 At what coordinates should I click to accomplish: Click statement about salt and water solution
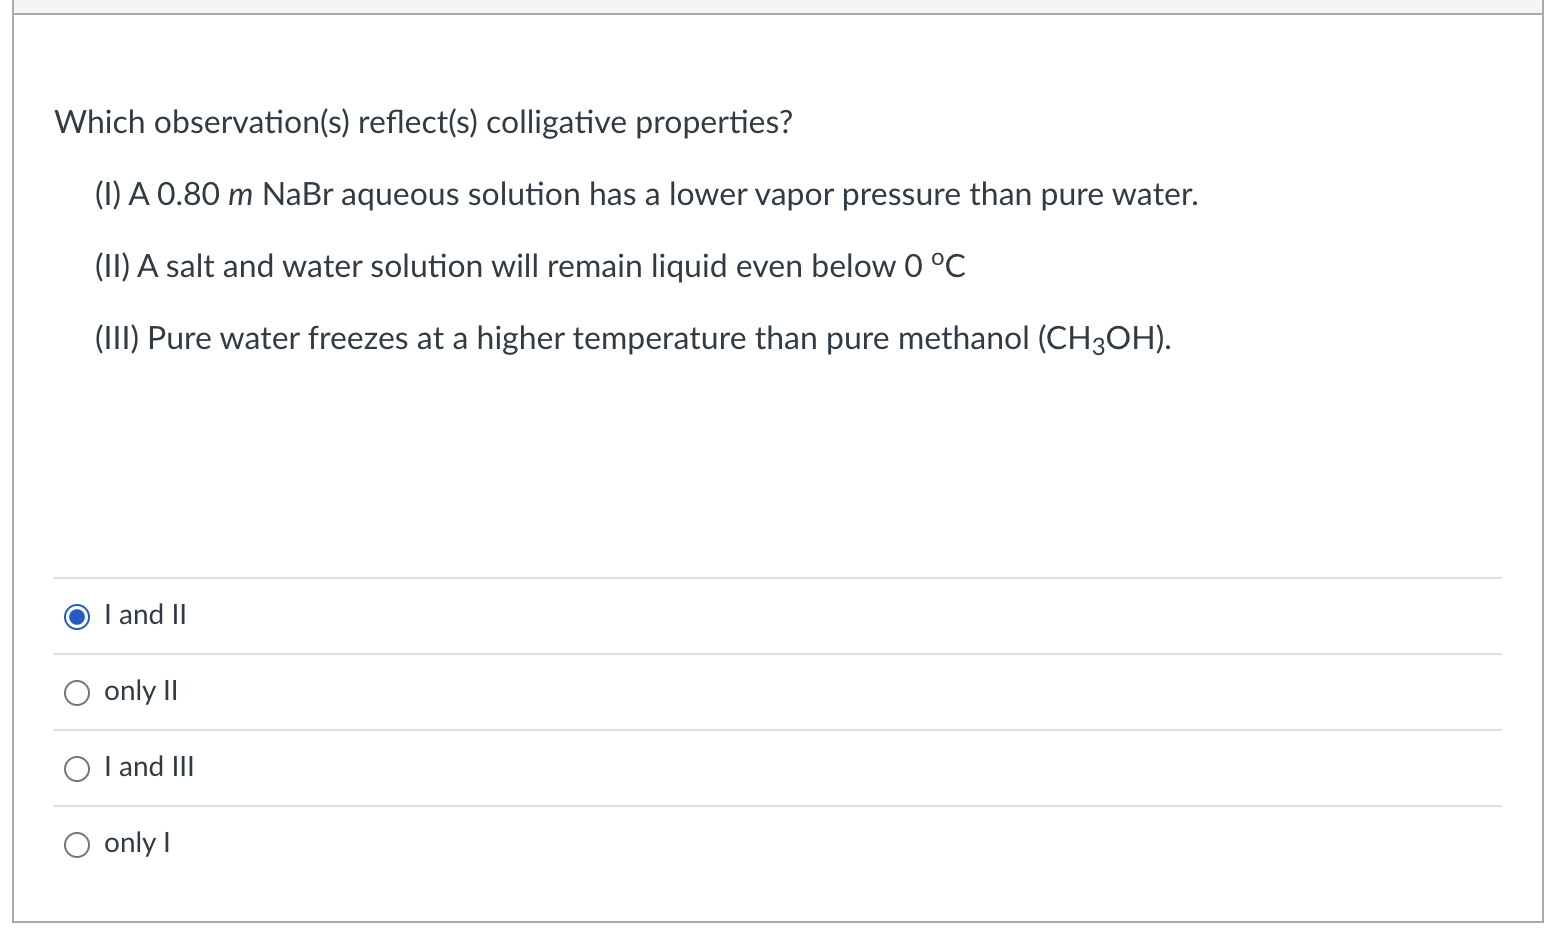[530, 266]
